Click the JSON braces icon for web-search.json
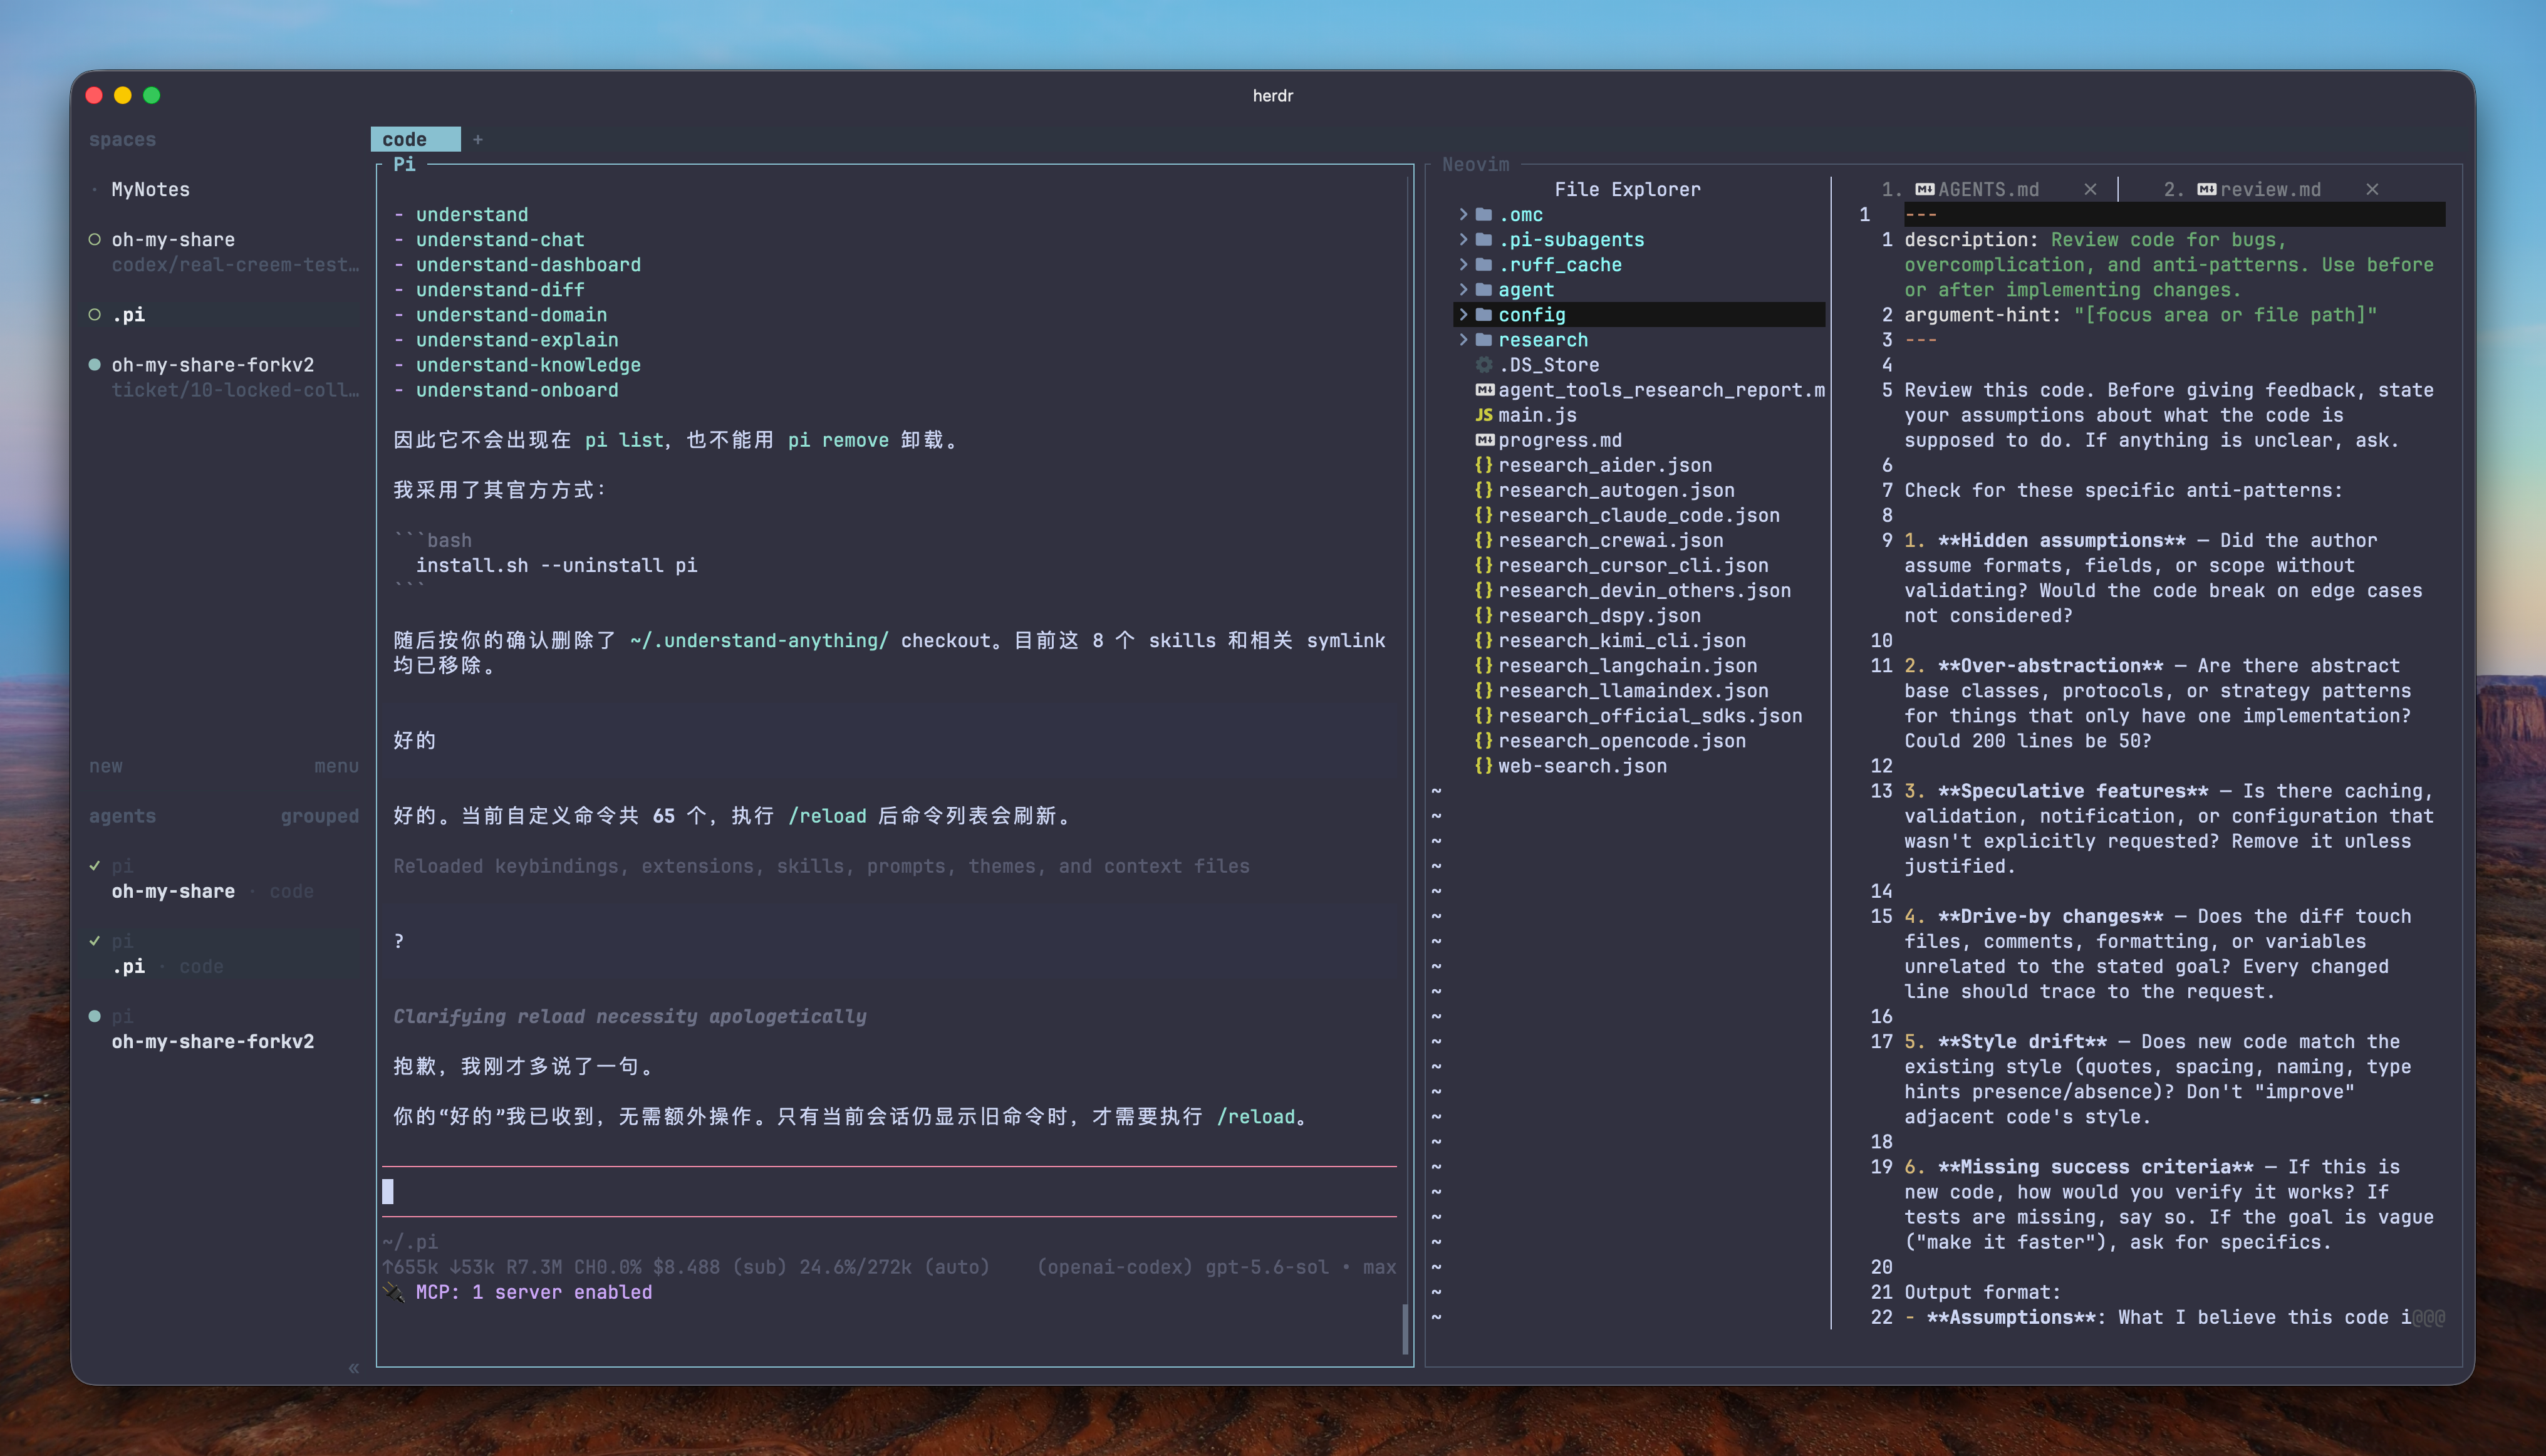Viewport: 2546px width, 1456px height. 1484,766
